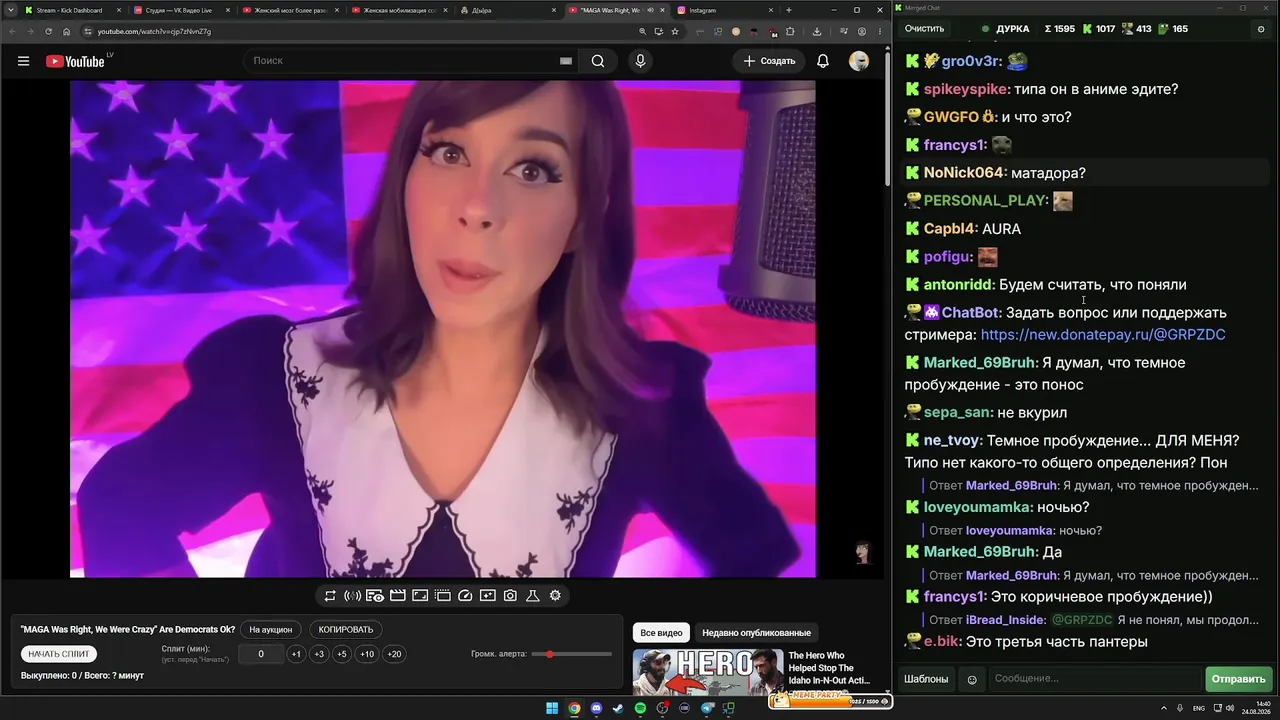Open Chrome tab search dropdown

tap(10, 10)
